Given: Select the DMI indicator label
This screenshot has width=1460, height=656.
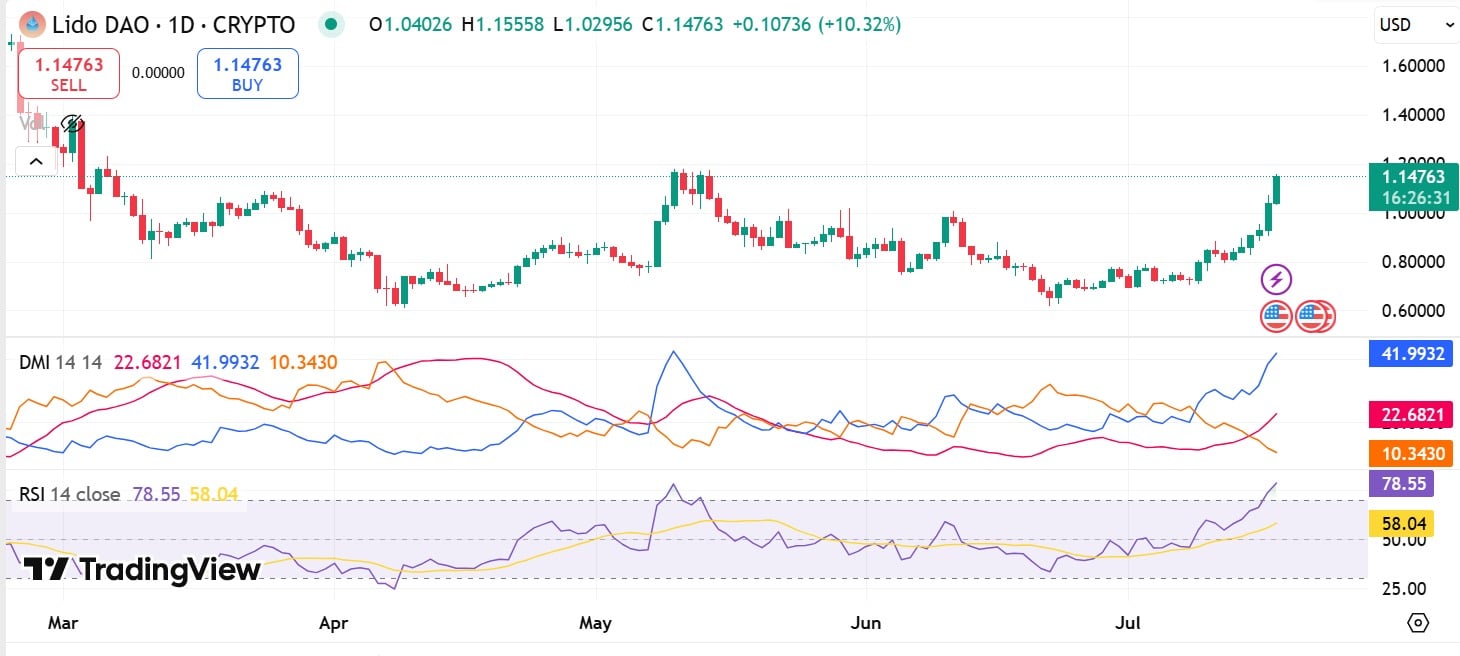Looking at the screenshot, I should (x=37, y=363).
